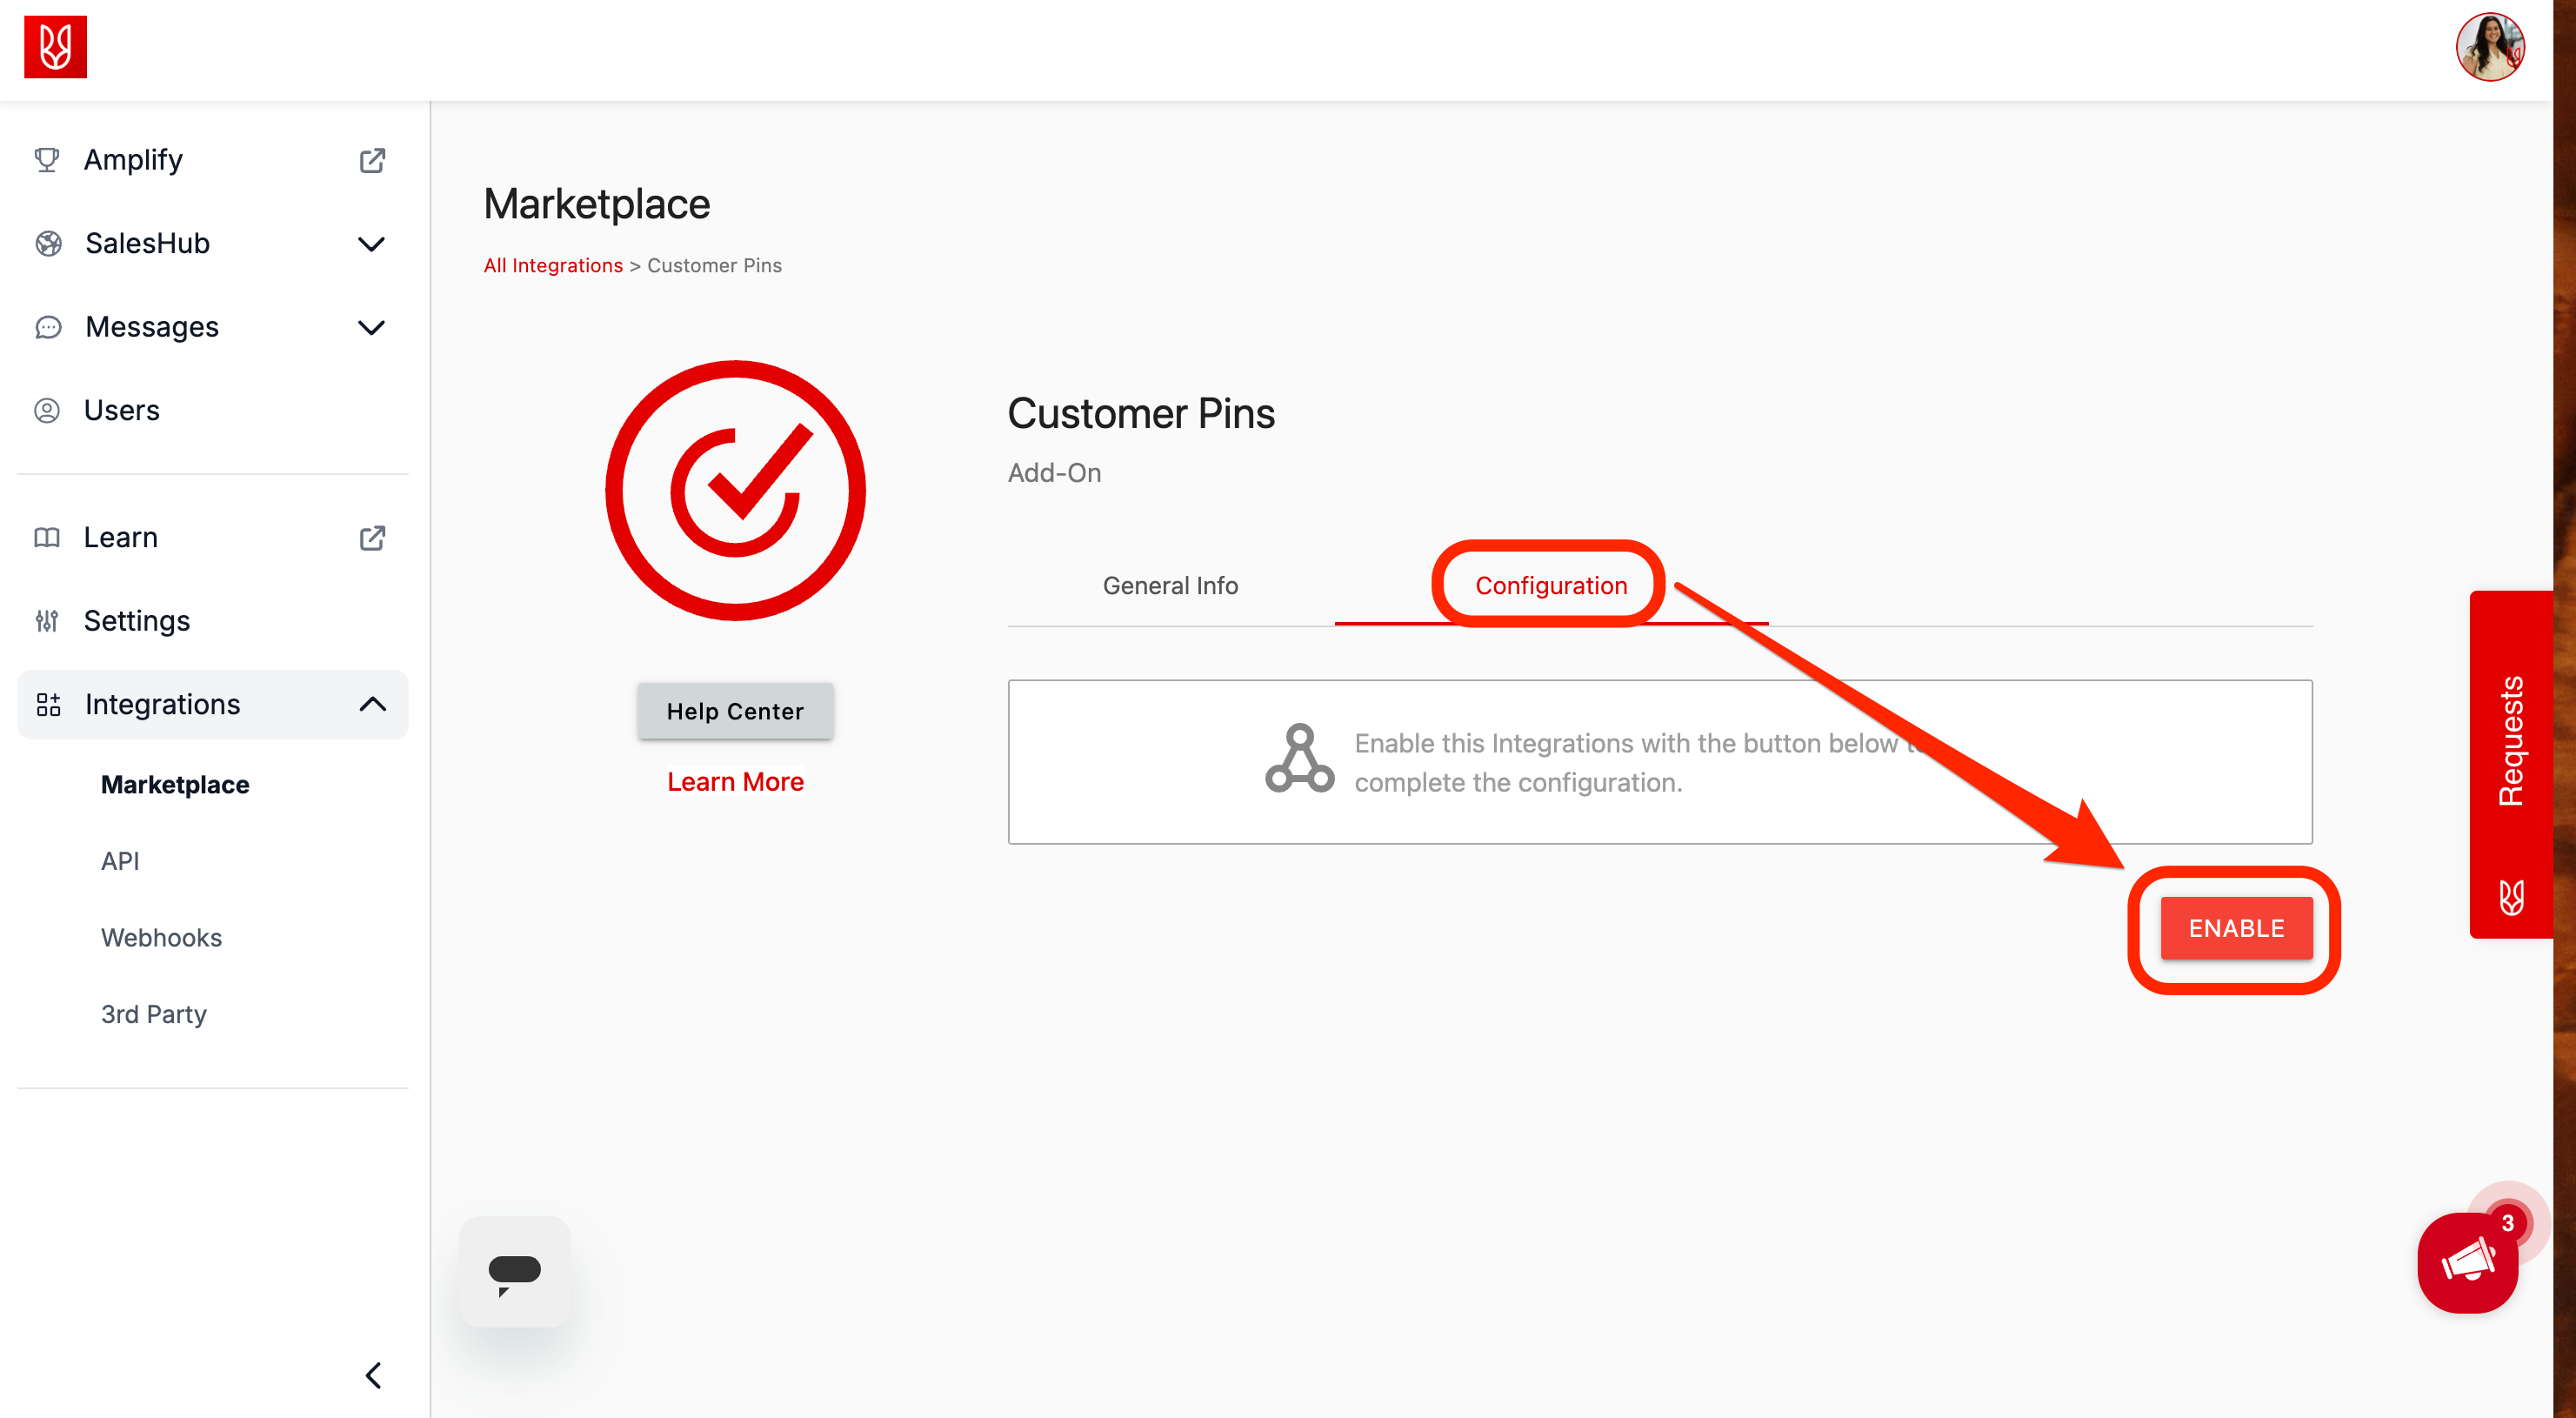Collapse the Integrations section

pos(372,704)
